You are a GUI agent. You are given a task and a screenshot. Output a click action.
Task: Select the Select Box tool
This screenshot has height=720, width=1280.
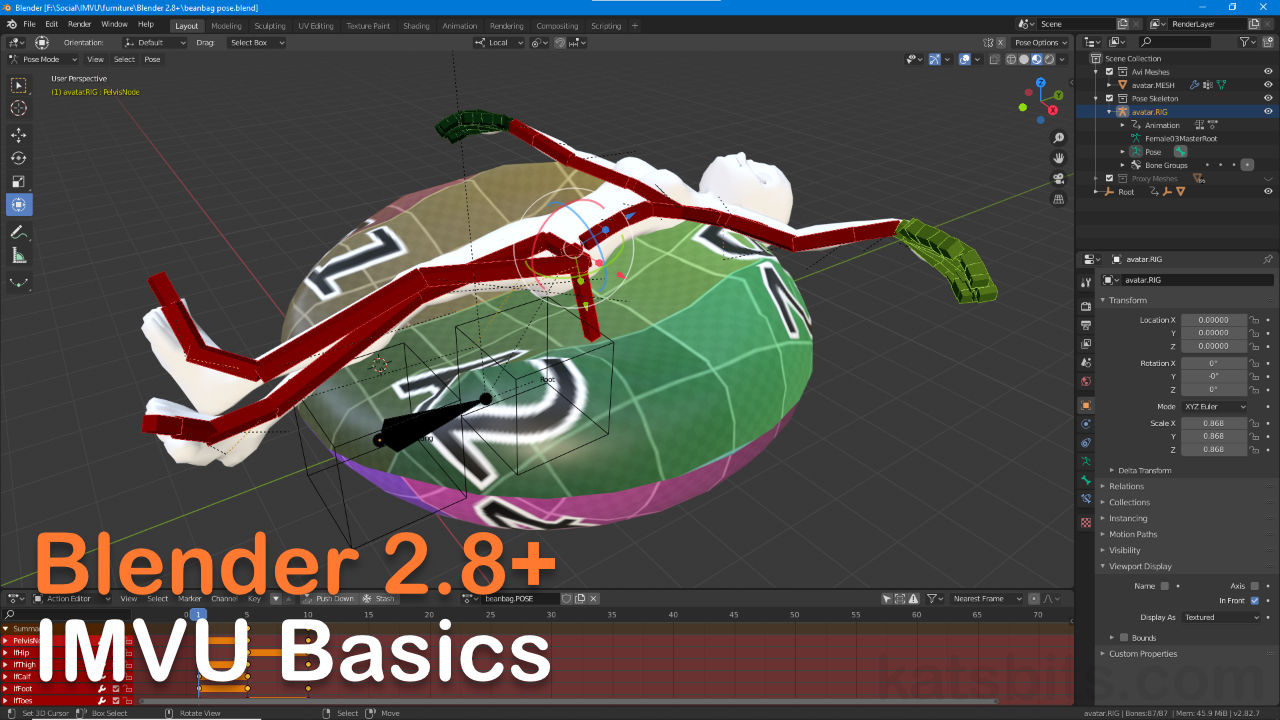click(x=19, y=85)
